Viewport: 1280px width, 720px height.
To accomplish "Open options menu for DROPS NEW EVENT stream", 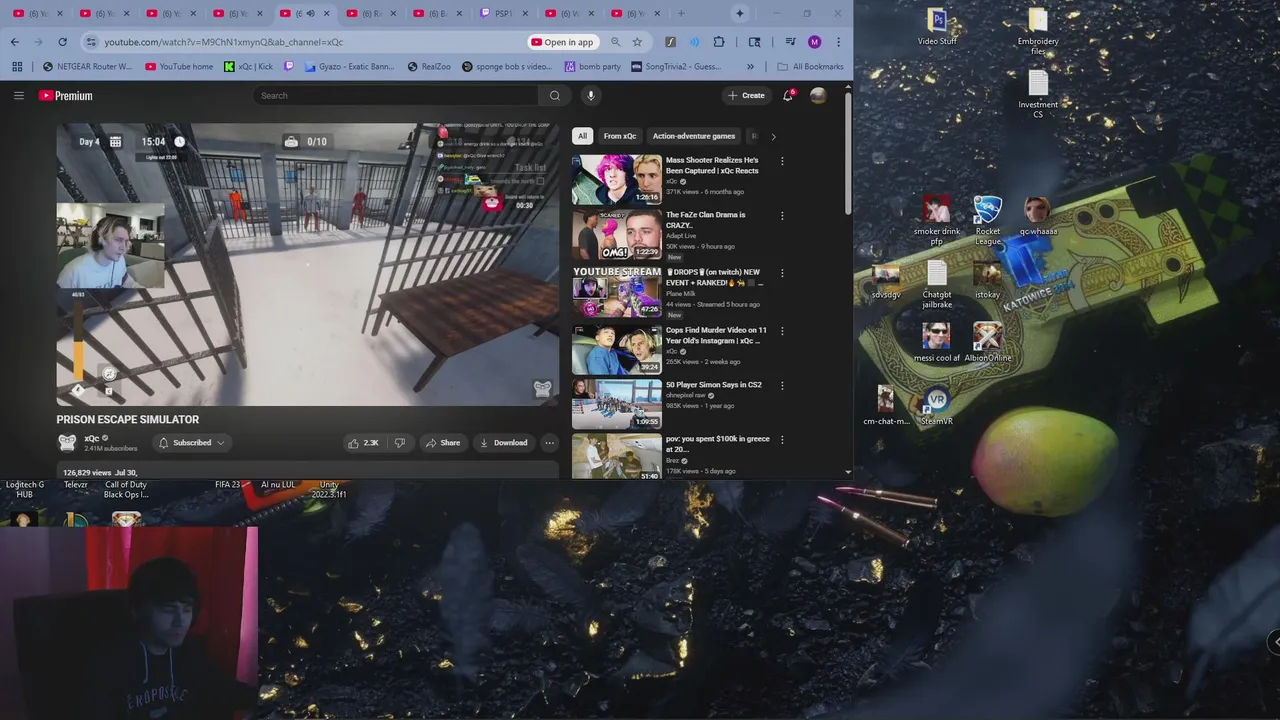I will pyautogui.click(x=782, y=272).
